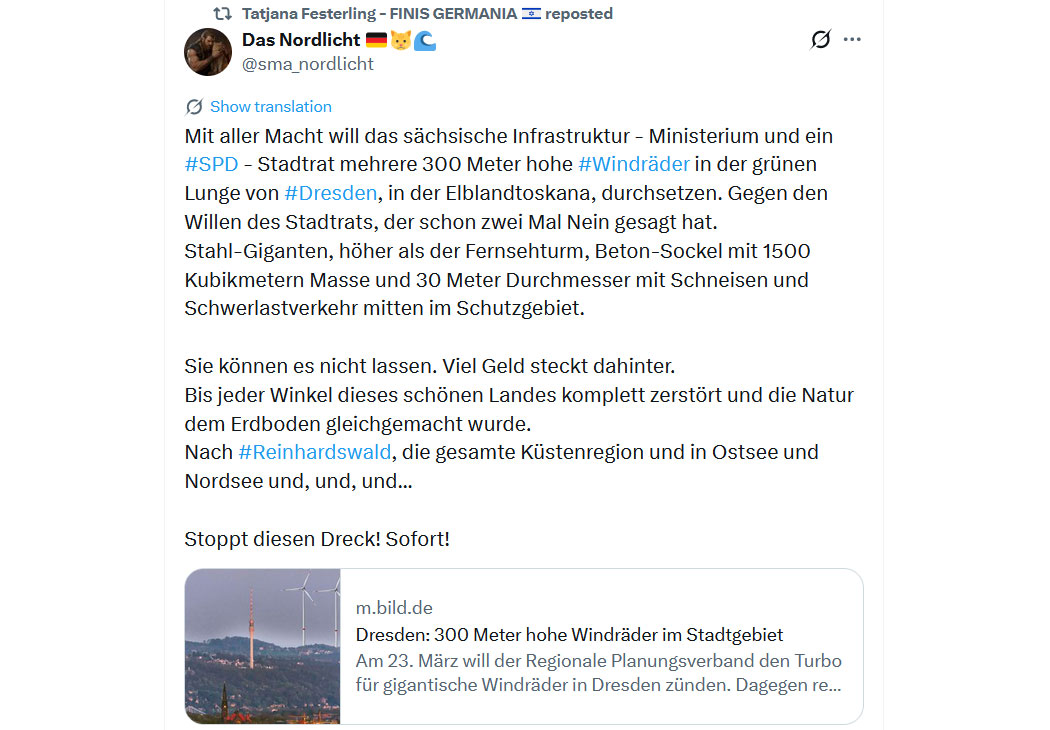Open the #Windräder hashtag
The width and height of the screenshot is (1050, 730).
(x=633, y=164)
